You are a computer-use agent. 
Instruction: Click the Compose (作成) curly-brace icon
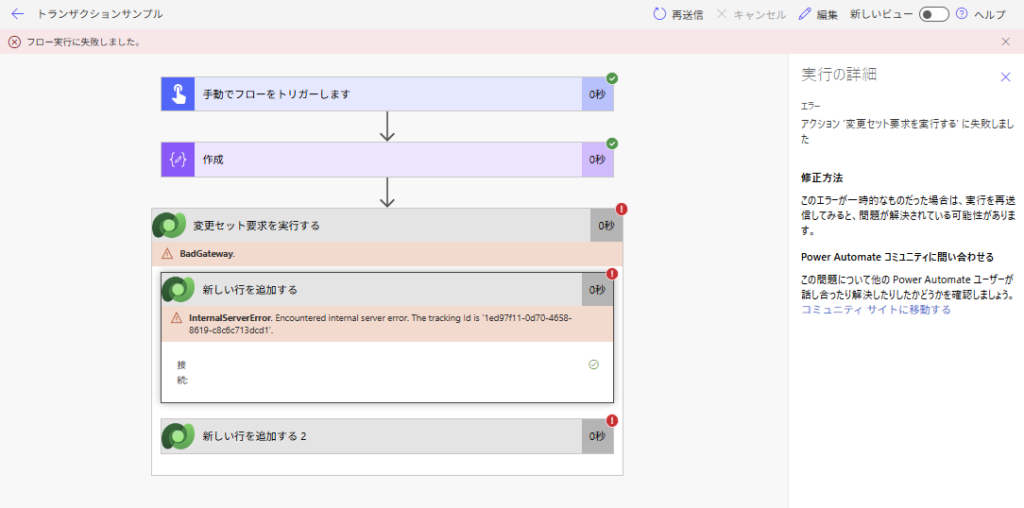(178, 160)
